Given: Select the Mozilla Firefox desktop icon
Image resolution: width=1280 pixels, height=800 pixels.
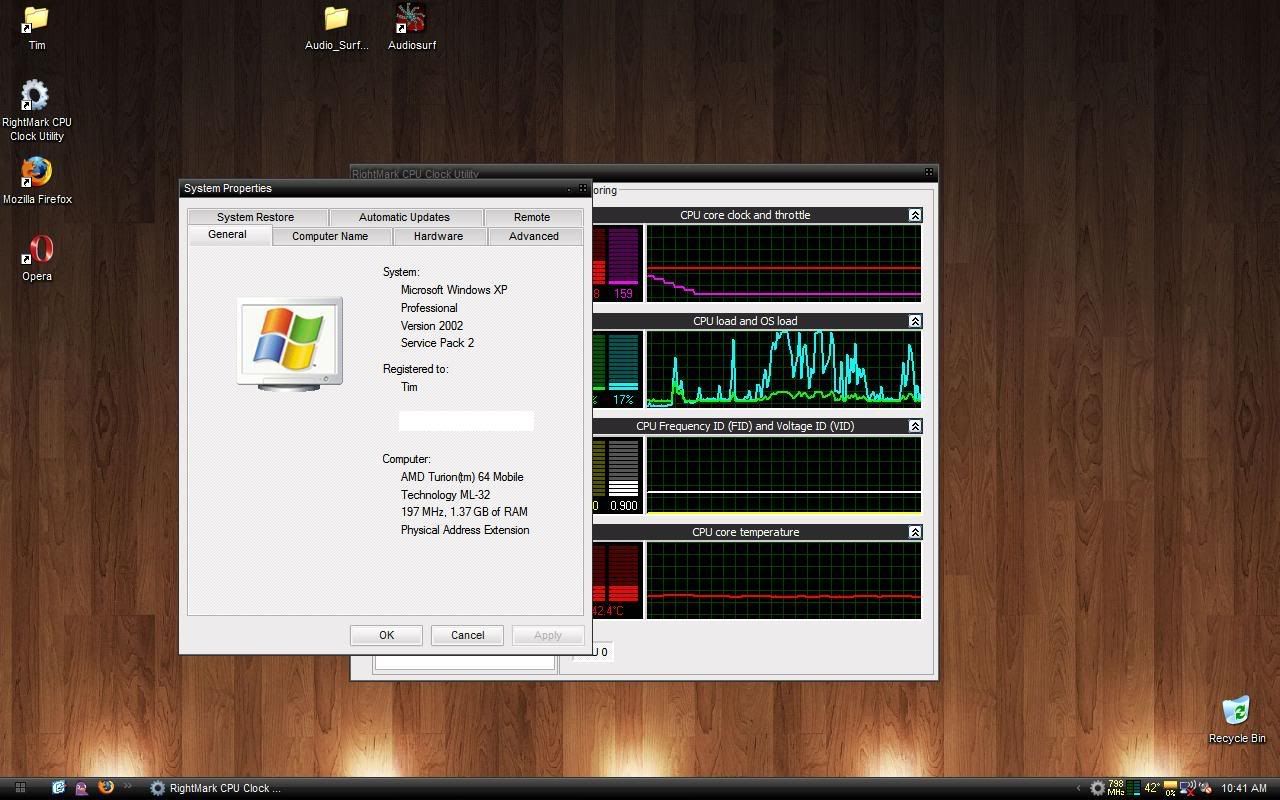Looking at the screenshot, I should click(37, 180).
